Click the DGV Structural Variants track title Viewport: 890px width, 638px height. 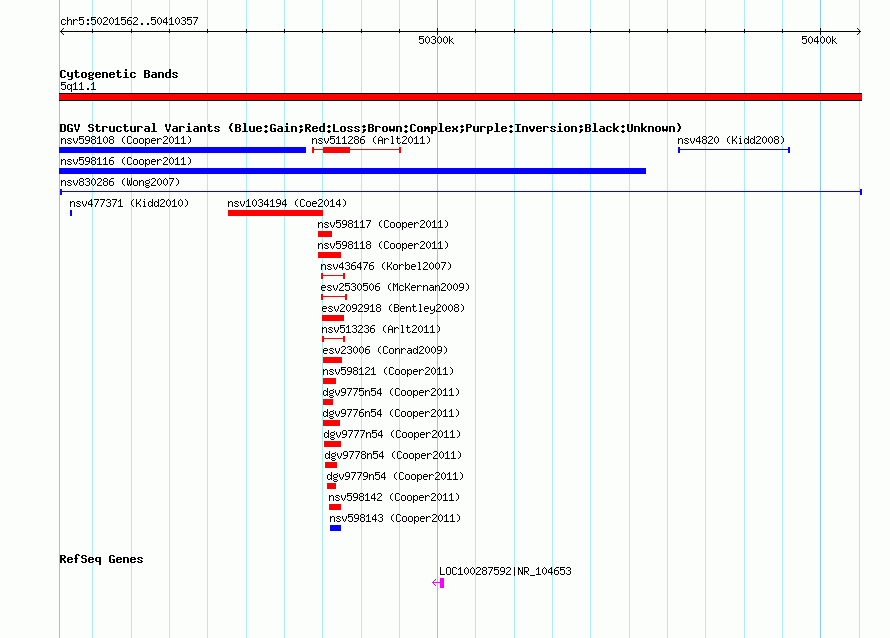point(371,128)
